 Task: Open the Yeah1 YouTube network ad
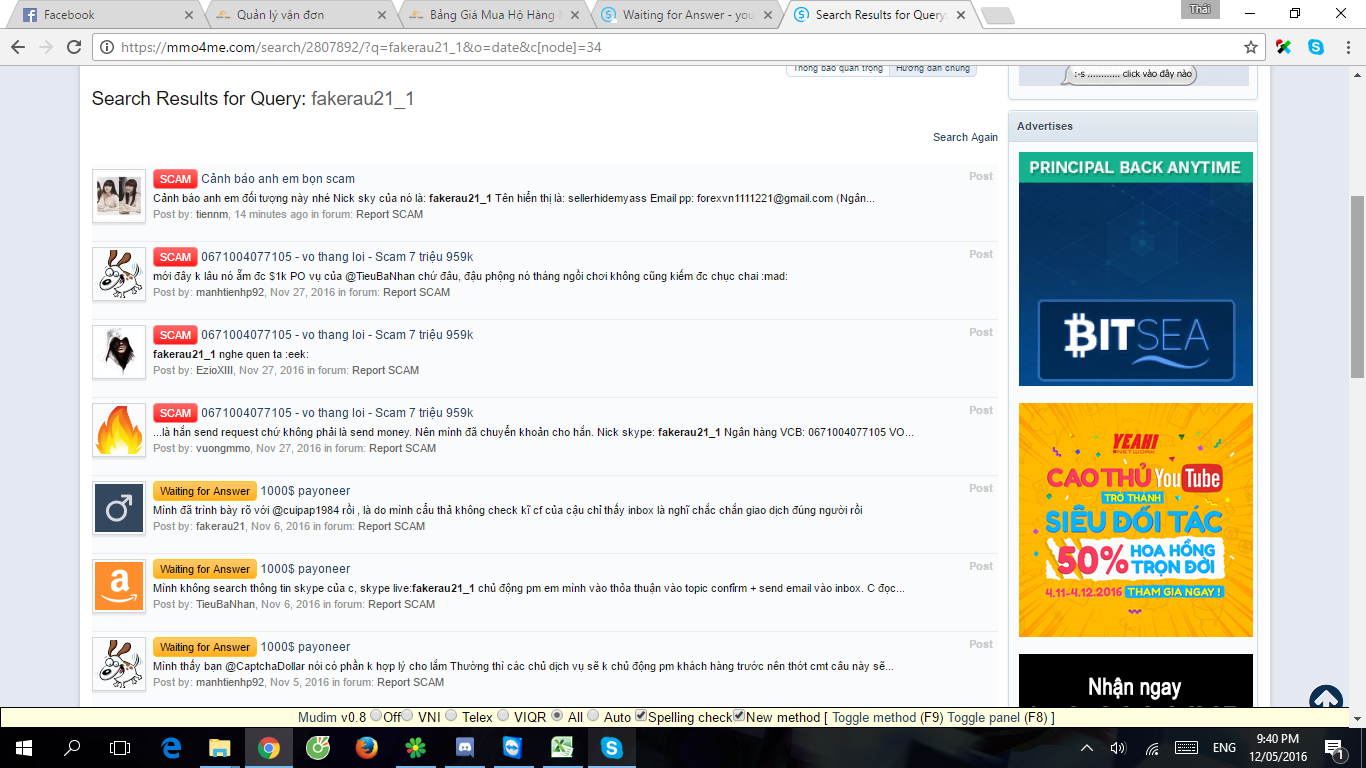coord(1135,520)
